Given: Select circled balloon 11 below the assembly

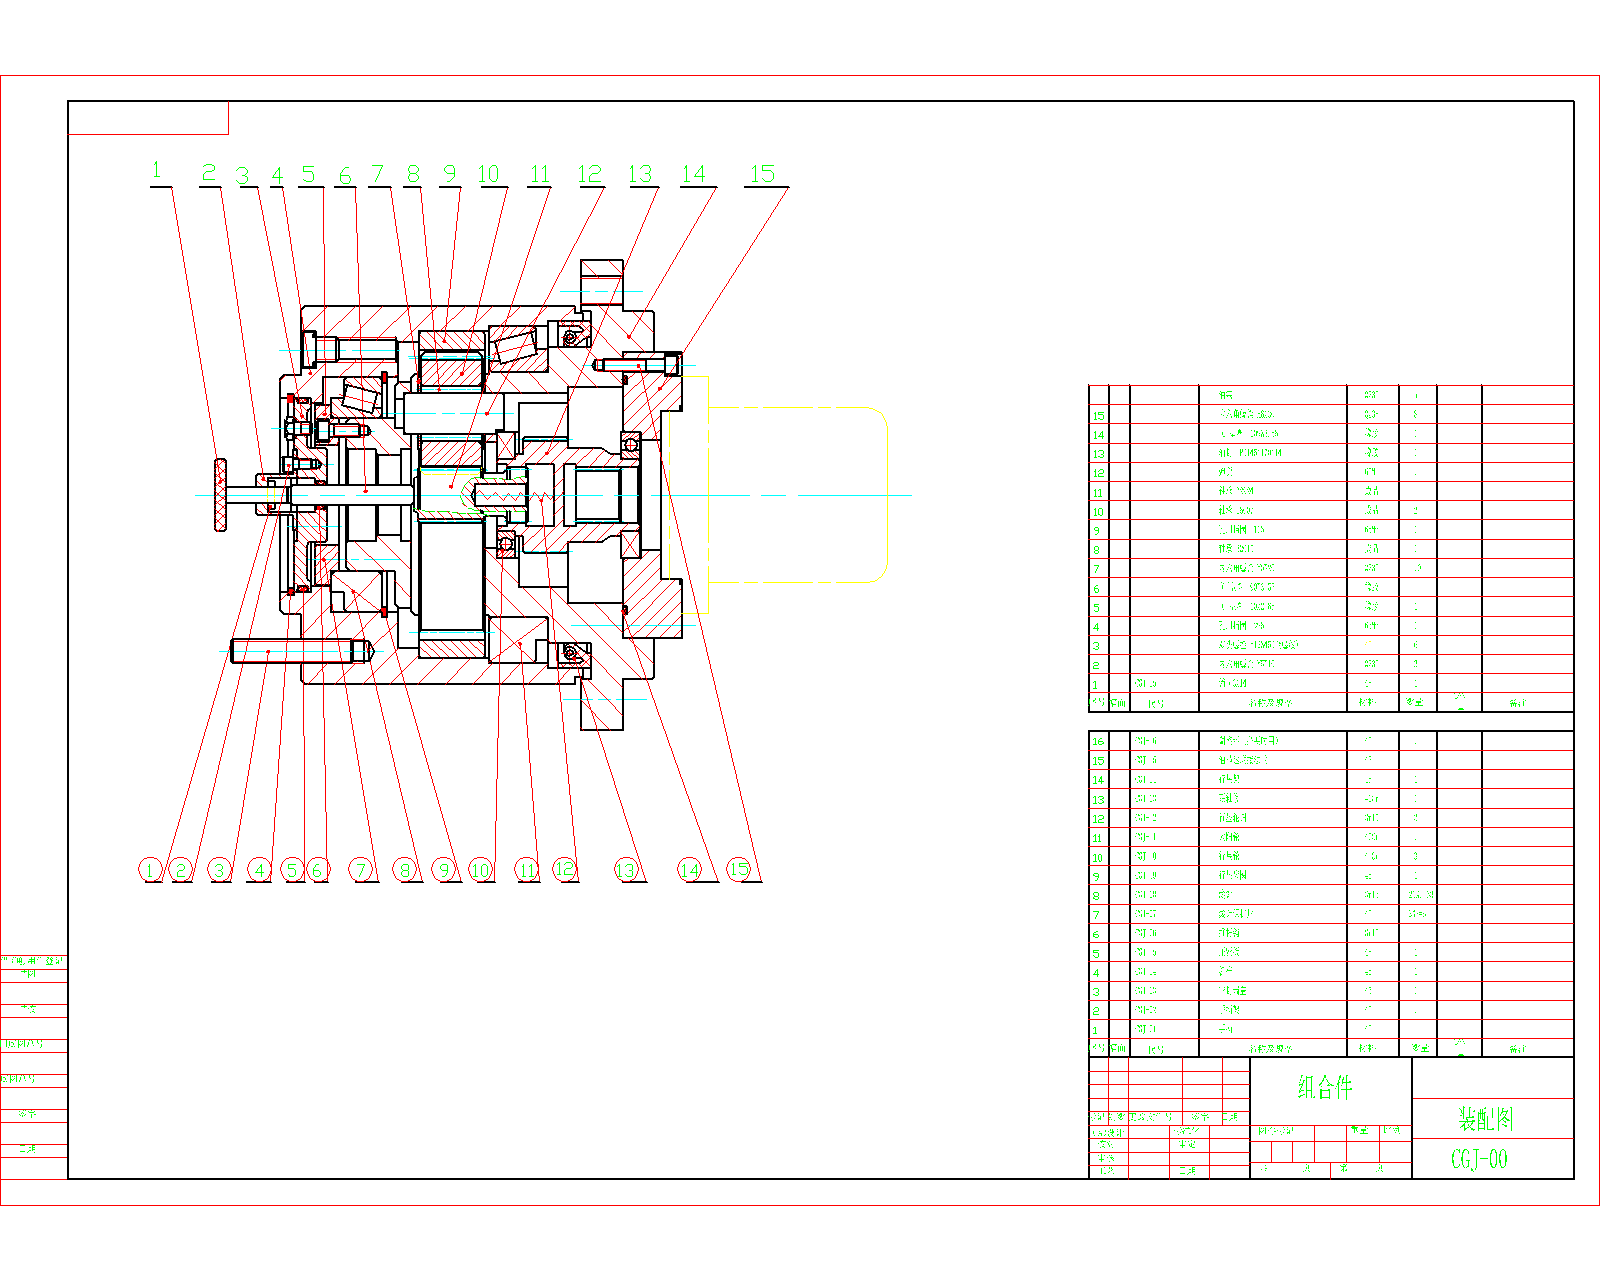Looking at the screenshot, I should [527, 870].
